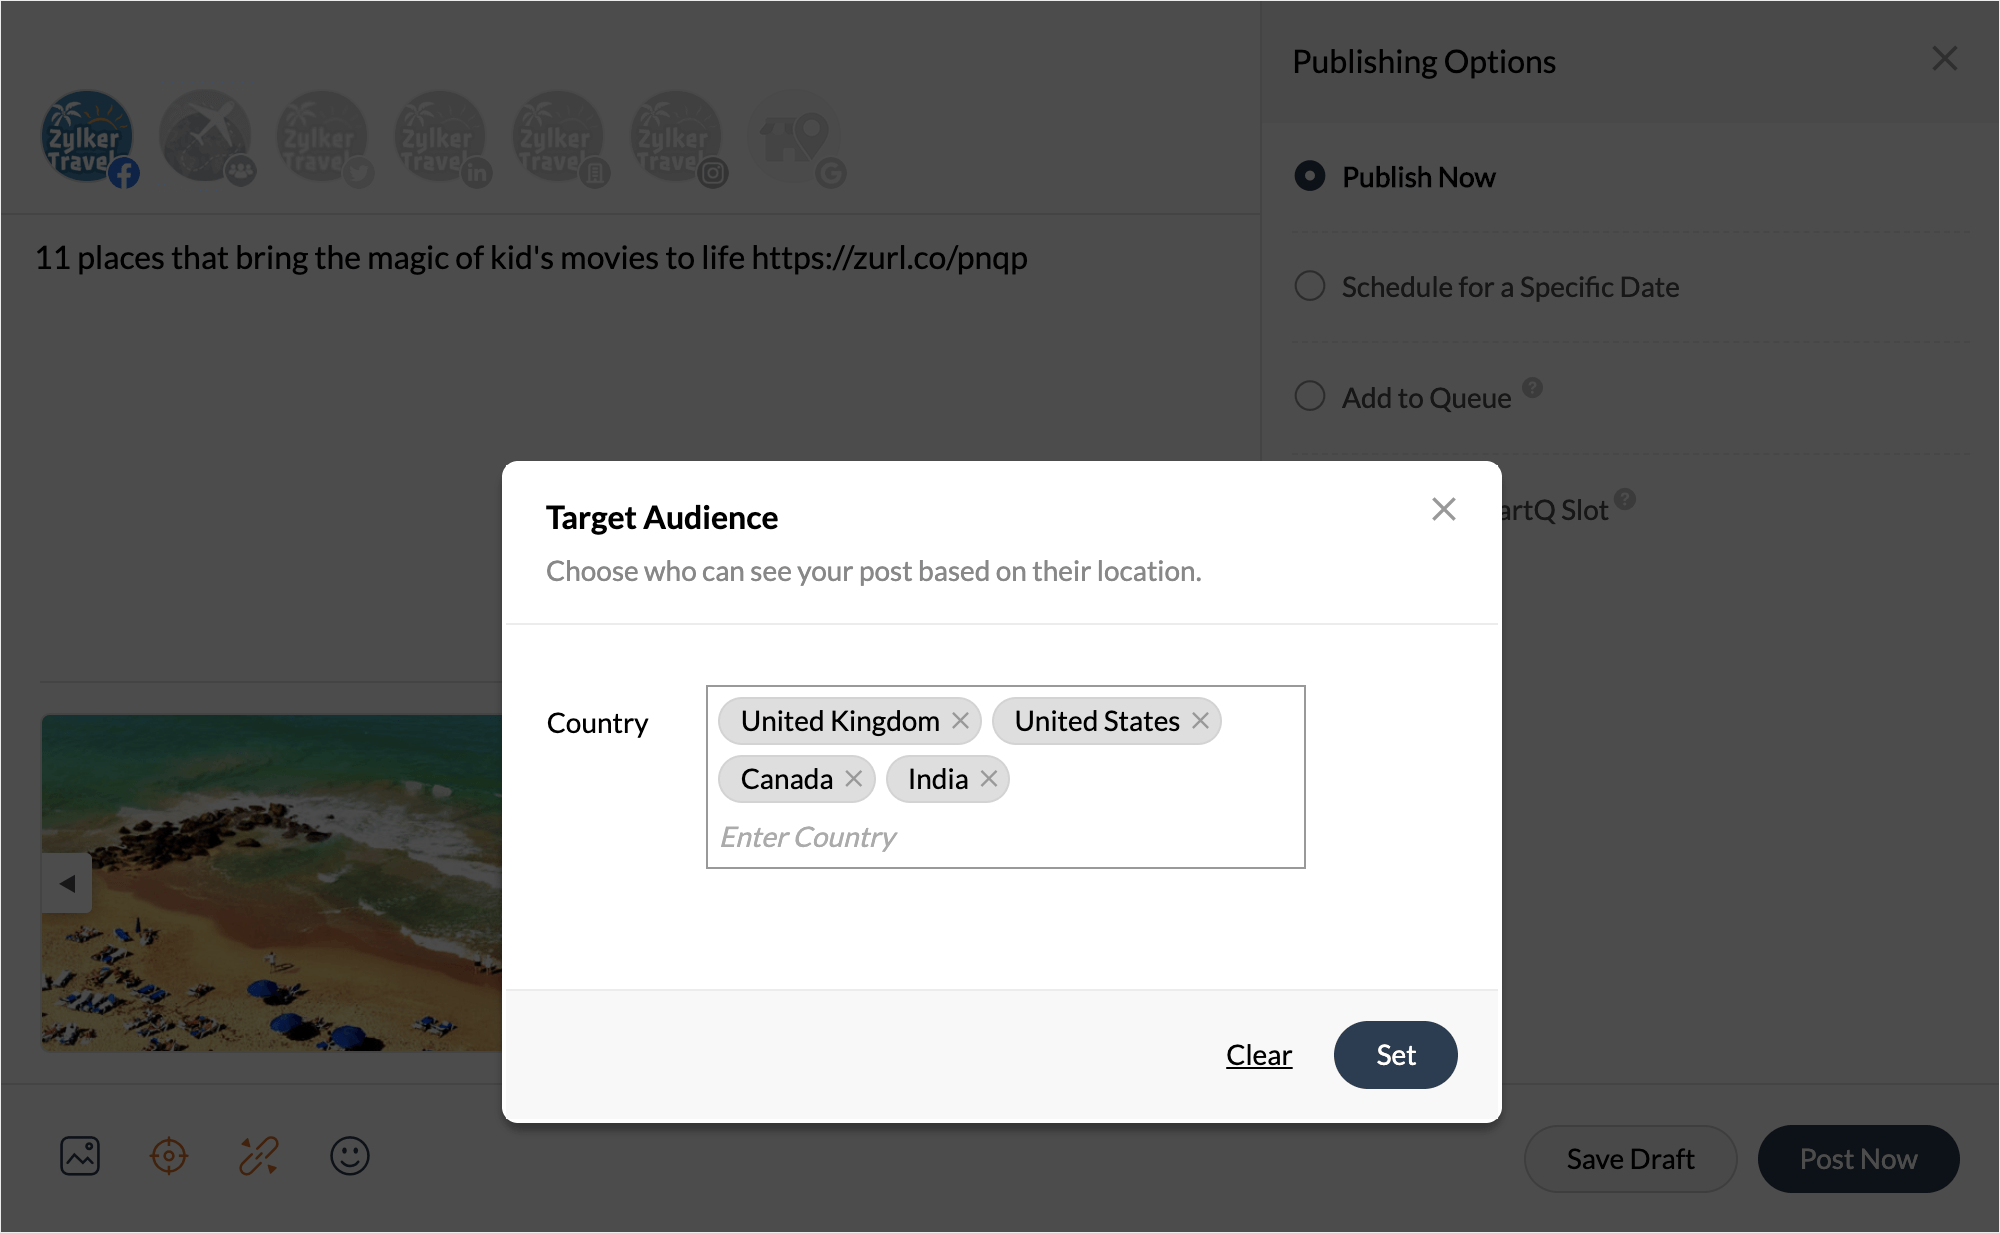Close the Target Audience dialog
The image size is (2000, 1233).
(1443, 509)
